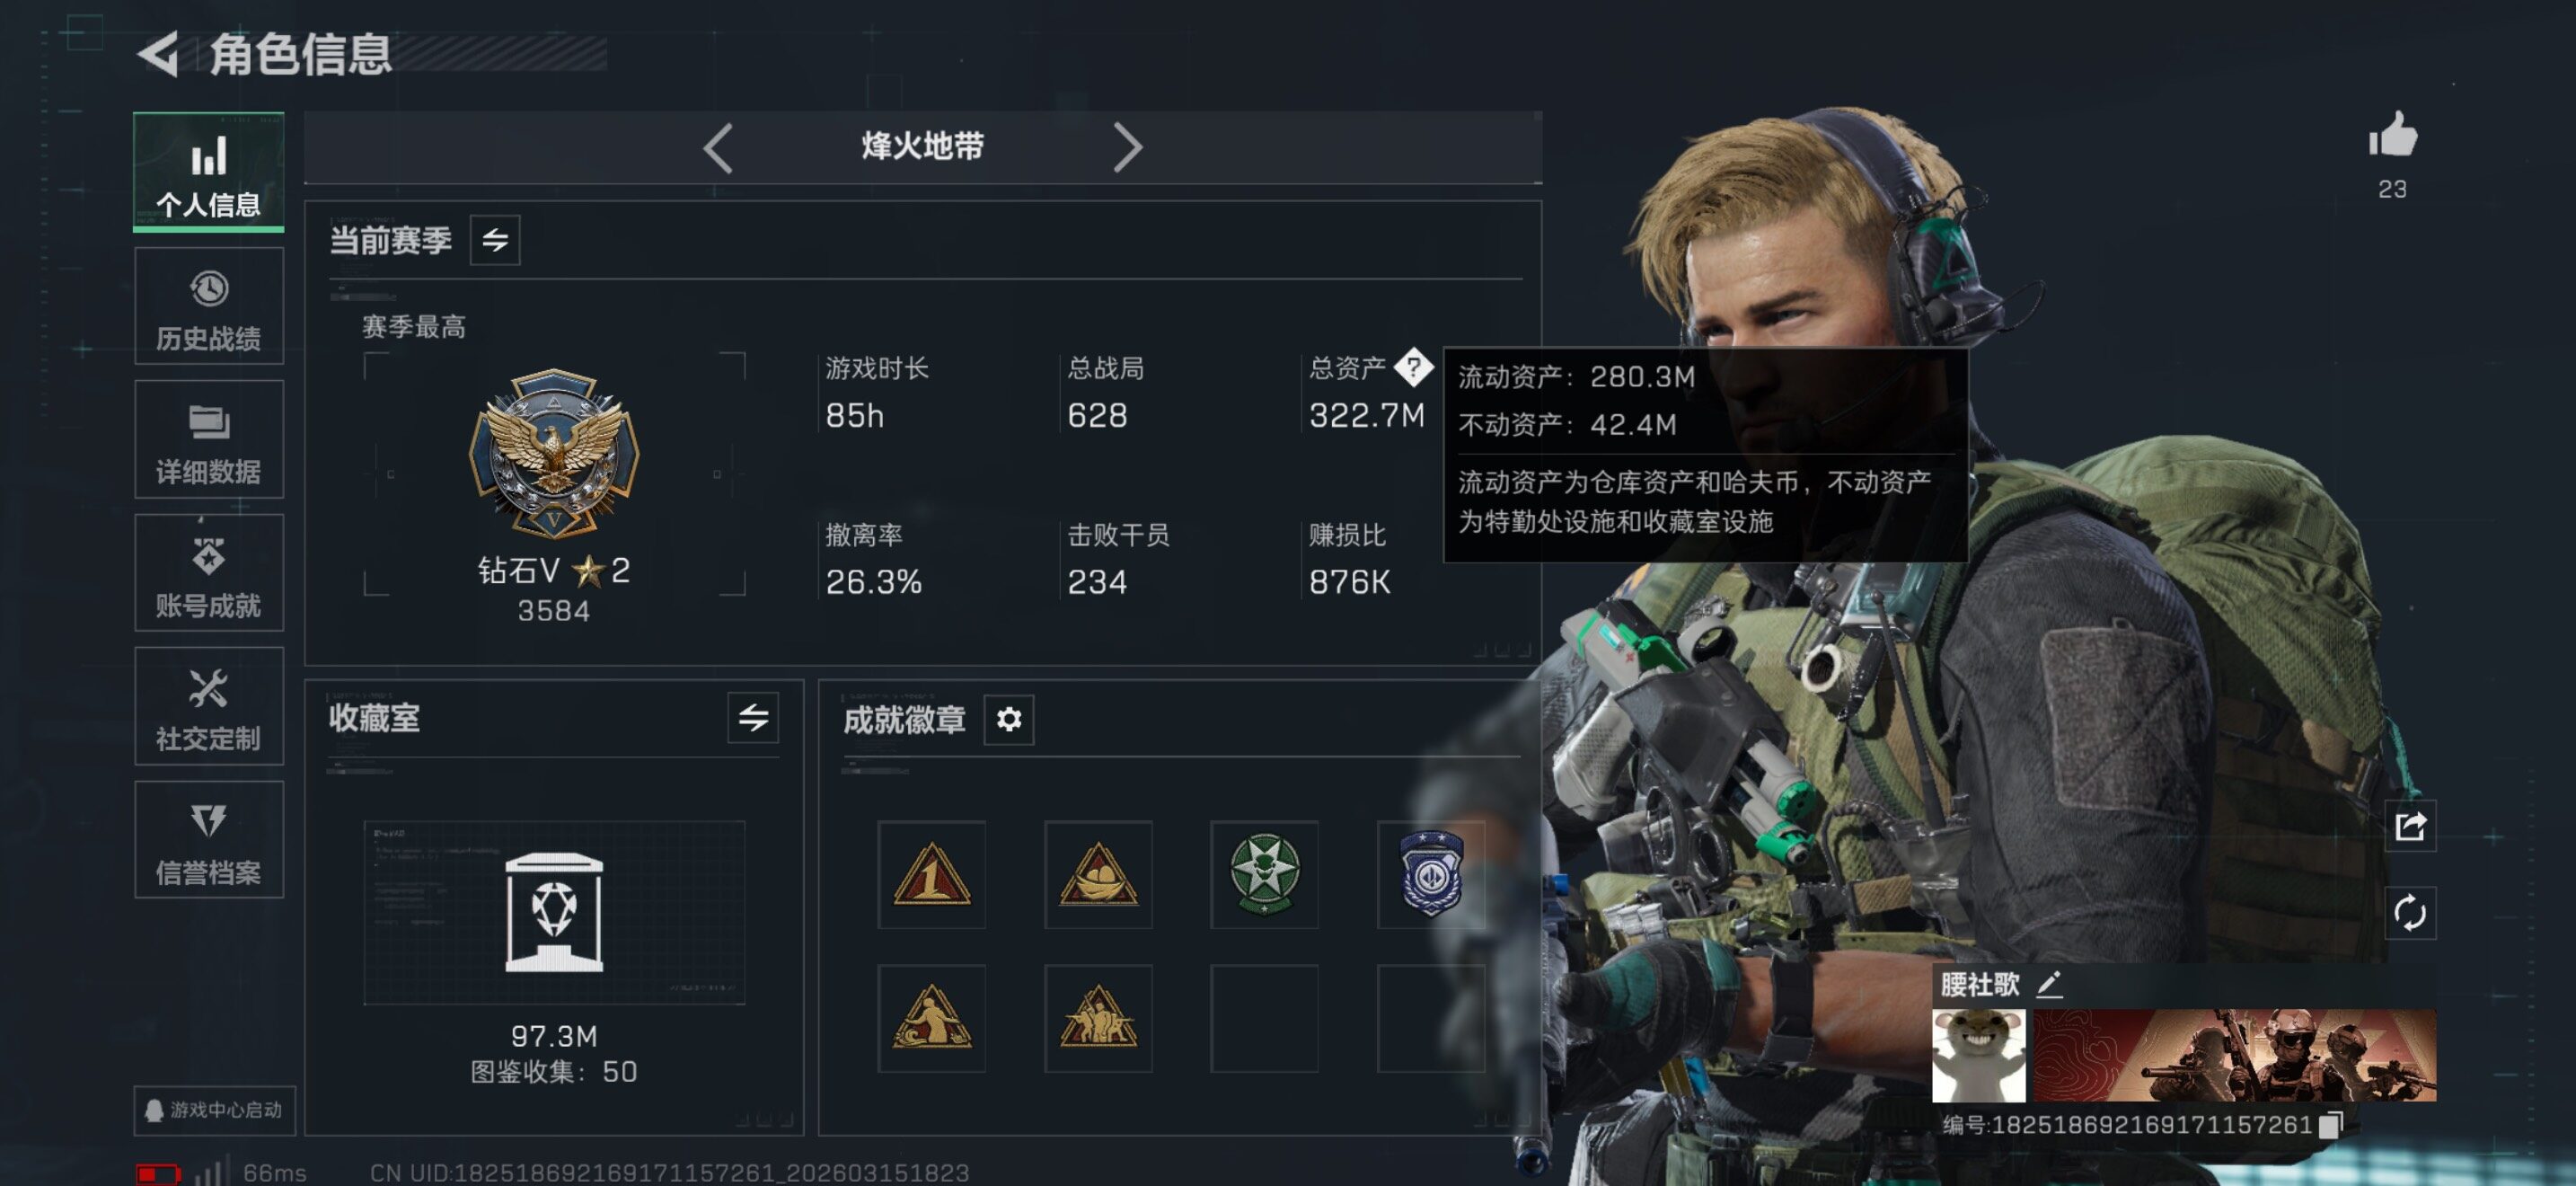Copy the player ID number with the copy icon
2576x1186 pixels.
tap(2329, 1125)
